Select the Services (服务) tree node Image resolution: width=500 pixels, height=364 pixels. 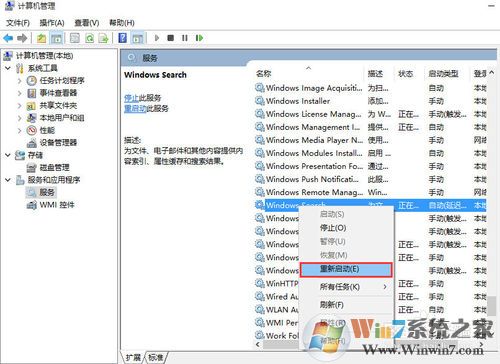pos(47,192)
